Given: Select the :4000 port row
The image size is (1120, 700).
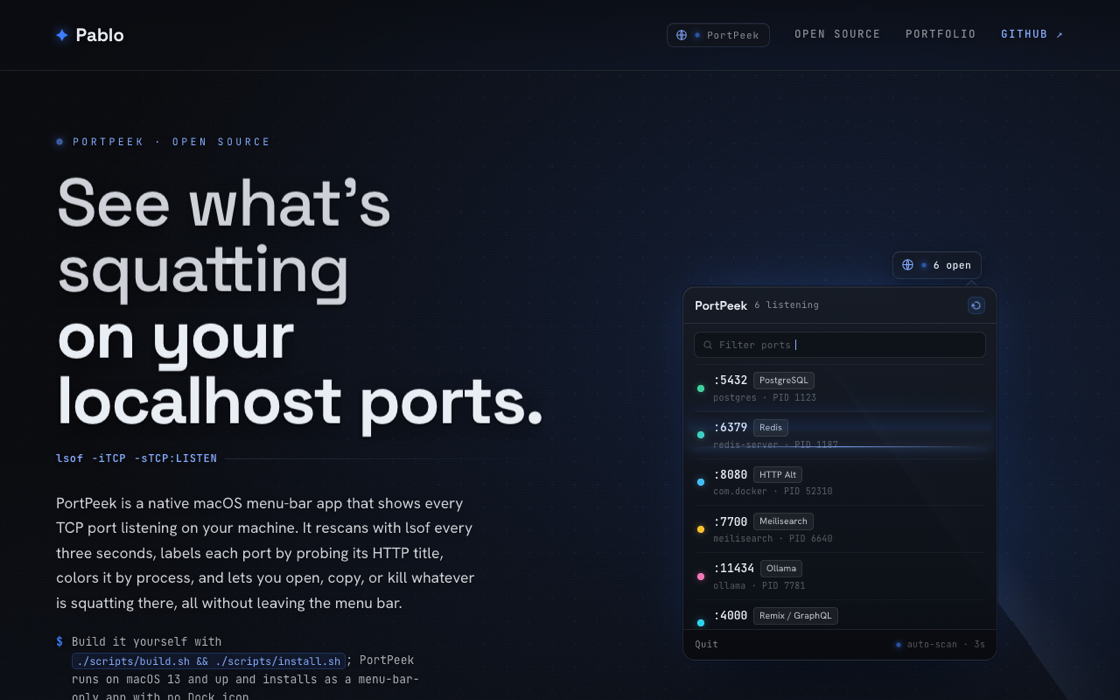Looking at the screenshot, I should tap(839, 615).
